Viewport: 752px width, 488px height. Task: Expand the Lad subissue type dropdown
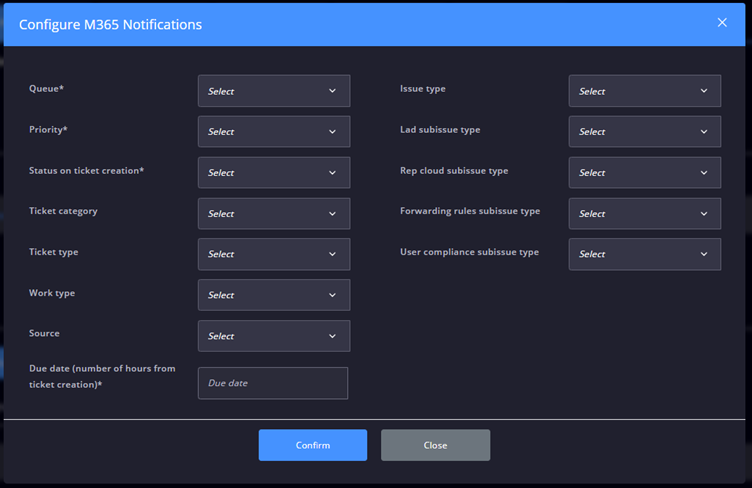(645, 131)
